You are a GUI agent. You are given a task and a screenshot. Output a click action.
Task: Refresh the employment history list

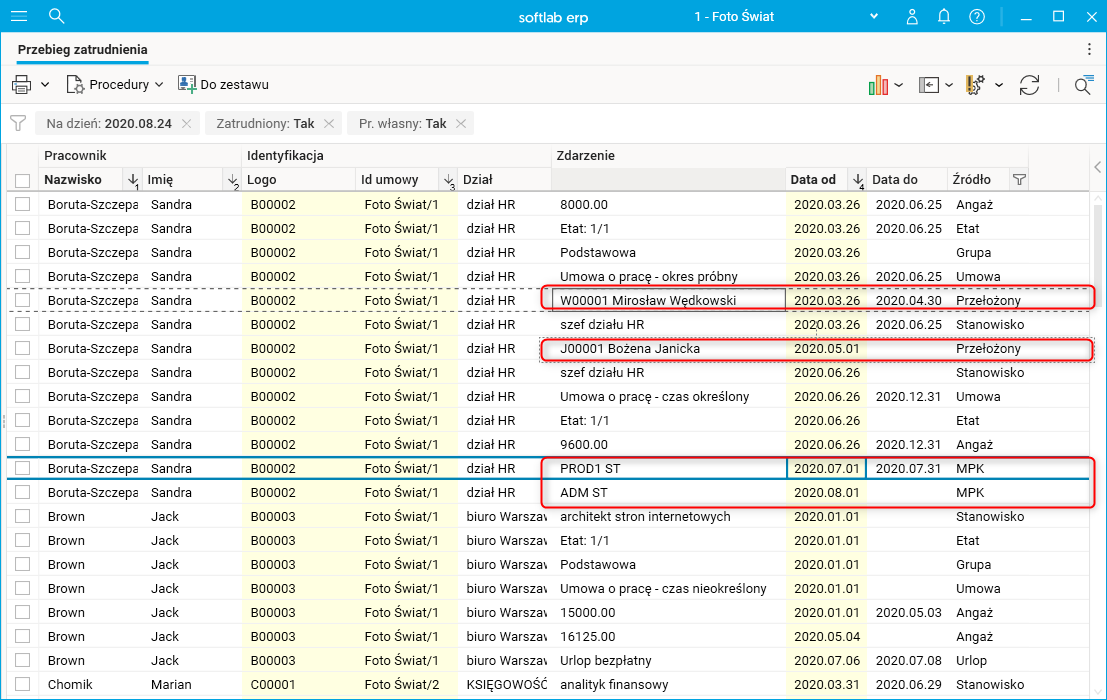click(1030, 85)
